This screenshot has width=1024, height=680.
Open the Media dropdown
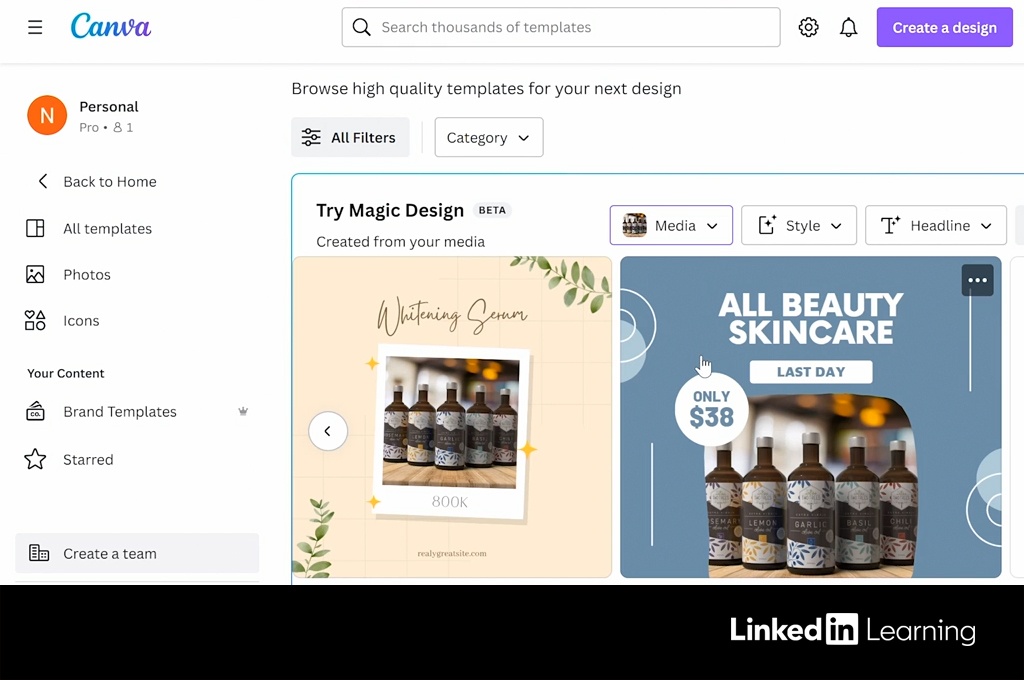tap(671, 226)
